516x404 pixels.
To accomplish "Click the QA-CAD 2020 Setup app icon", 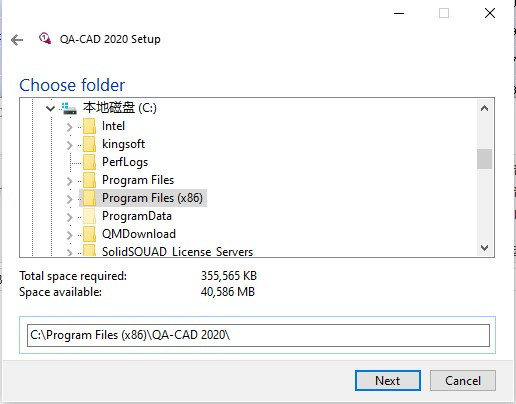I will pos(45,38).
